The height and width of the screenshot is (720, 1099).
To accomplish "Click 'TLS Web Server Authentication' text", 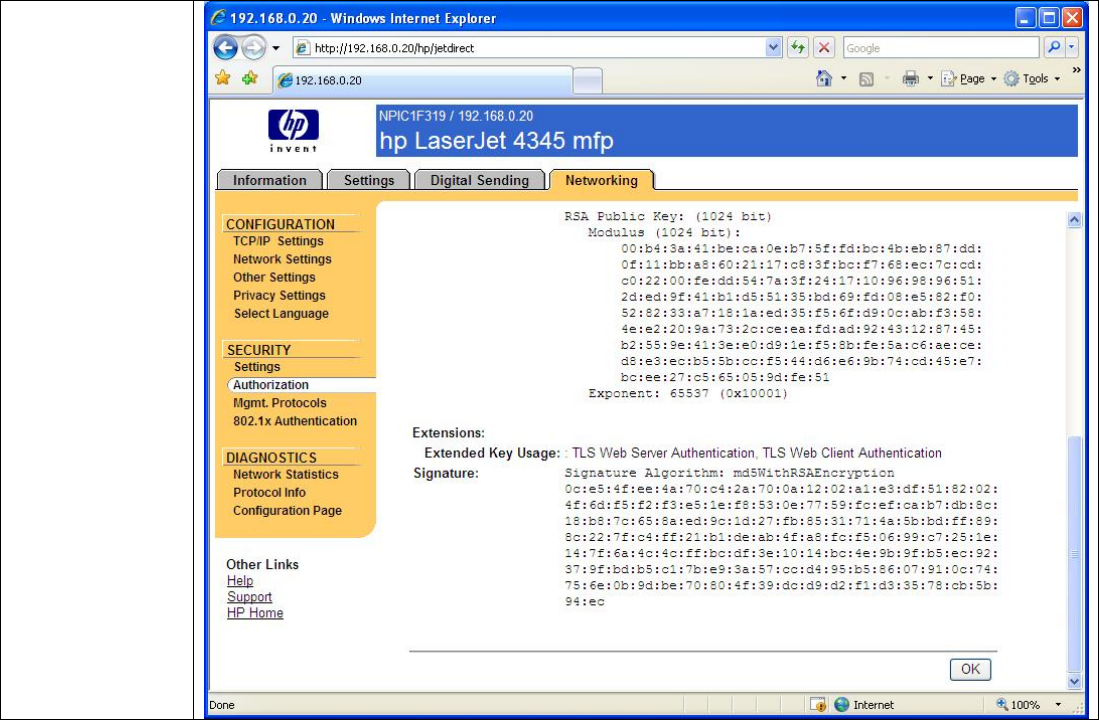I will coord(663,453).
